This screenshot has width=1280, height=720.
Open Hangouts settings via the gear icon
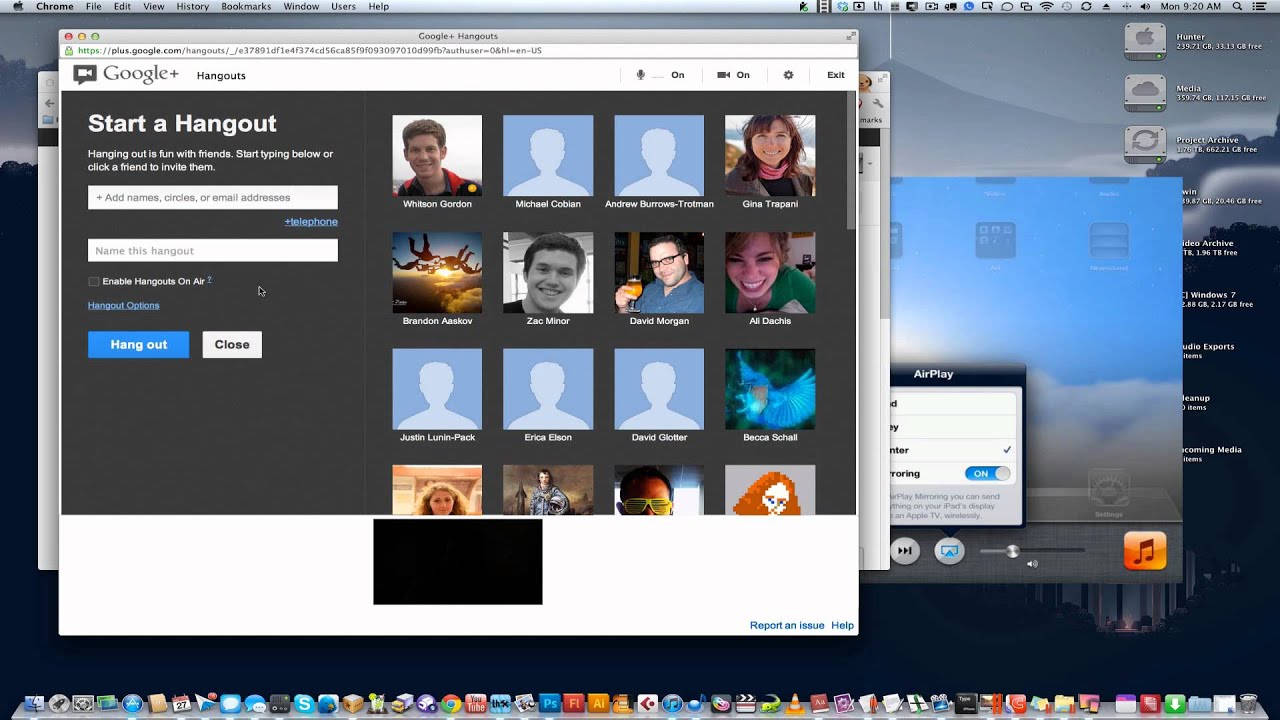click(x=788, y=75)
